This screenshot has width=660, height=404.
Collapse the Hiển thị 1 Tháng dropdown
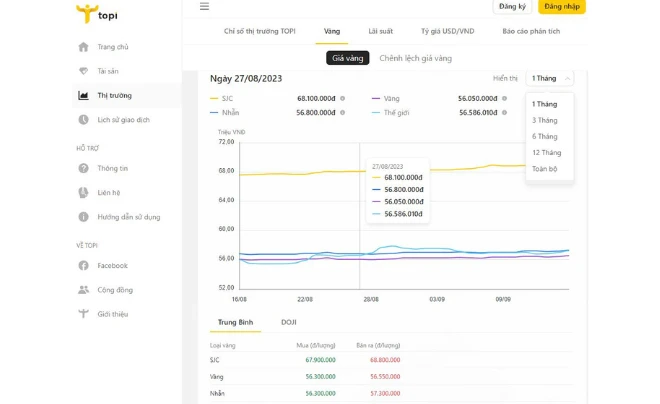click(x=551, y=78)
